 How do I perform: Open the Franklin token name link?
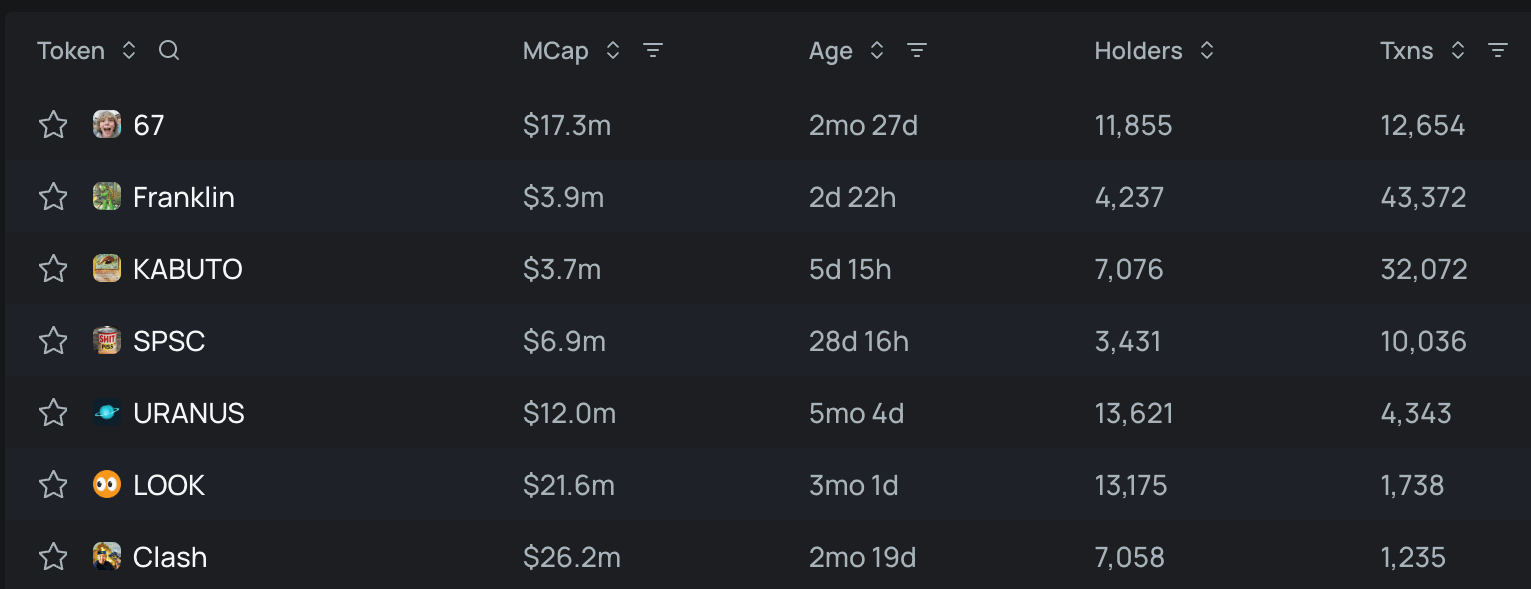pos(184,197)
